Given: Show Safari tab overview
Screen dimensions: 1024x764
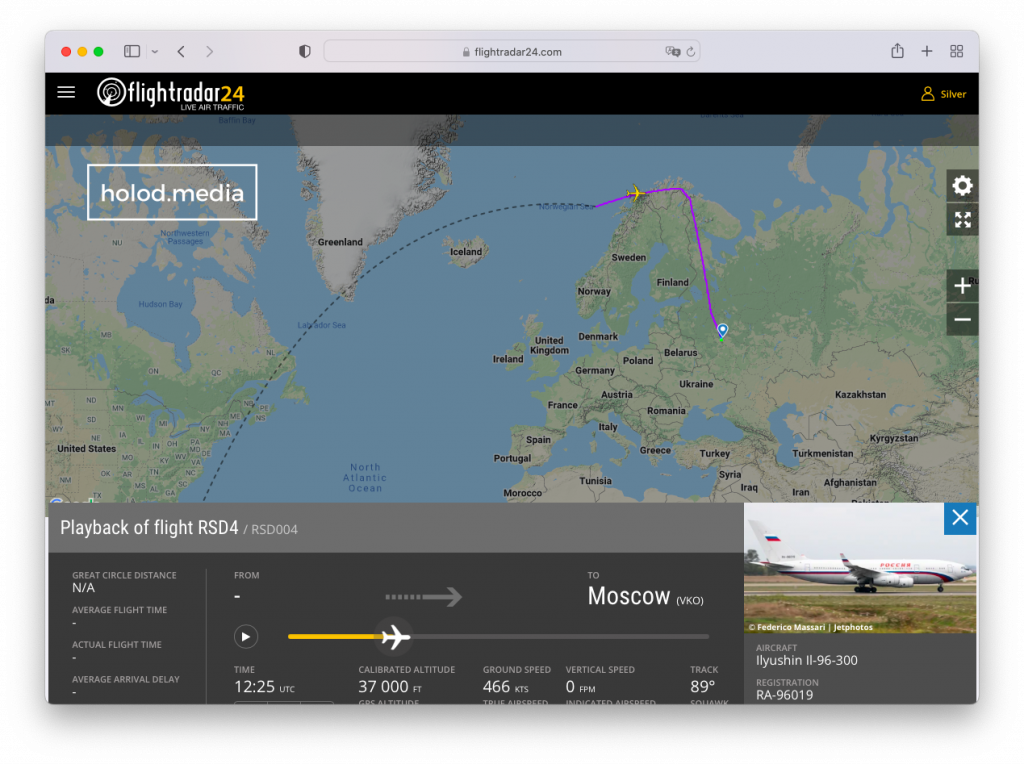Looking at the screenshot, I should tap(956, 51).
